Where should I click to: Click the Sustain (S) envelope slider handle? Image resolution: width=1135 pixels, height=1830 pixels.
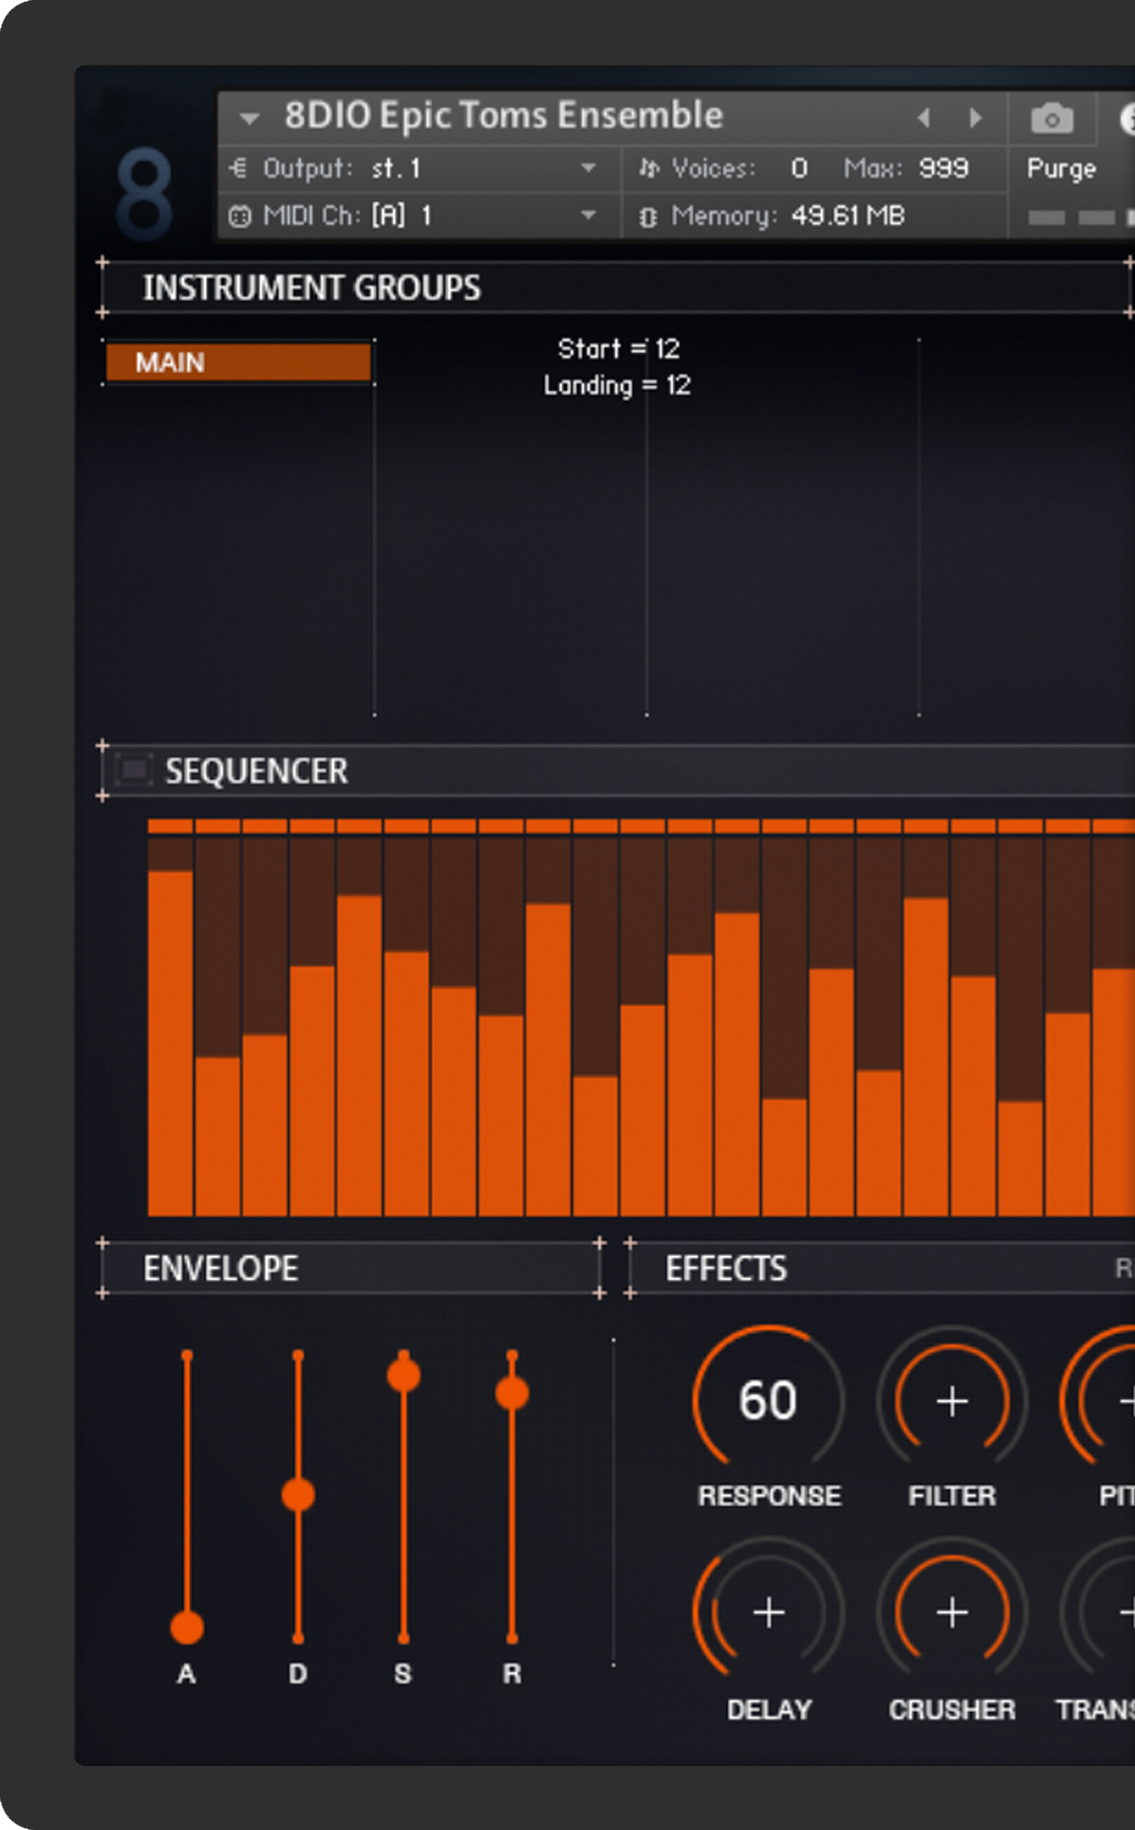tap(404, 1376)
